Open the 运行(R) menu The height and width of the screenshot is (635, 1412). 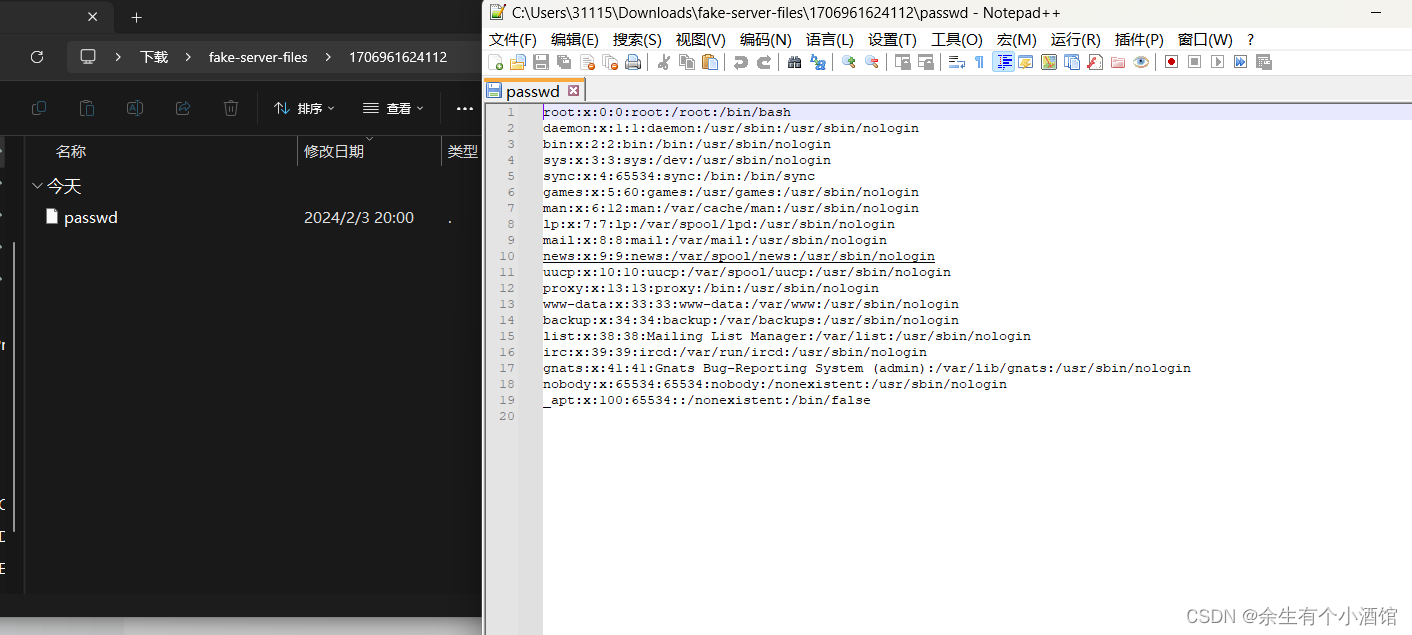1076,40
